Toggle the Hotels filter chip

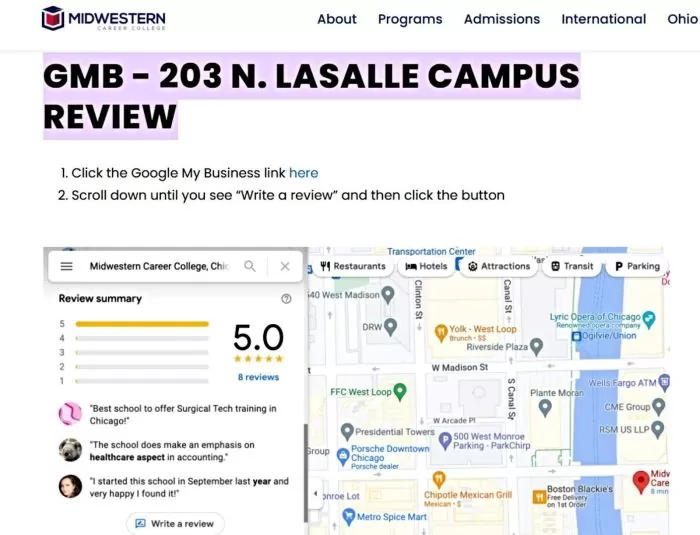(425, 267)
